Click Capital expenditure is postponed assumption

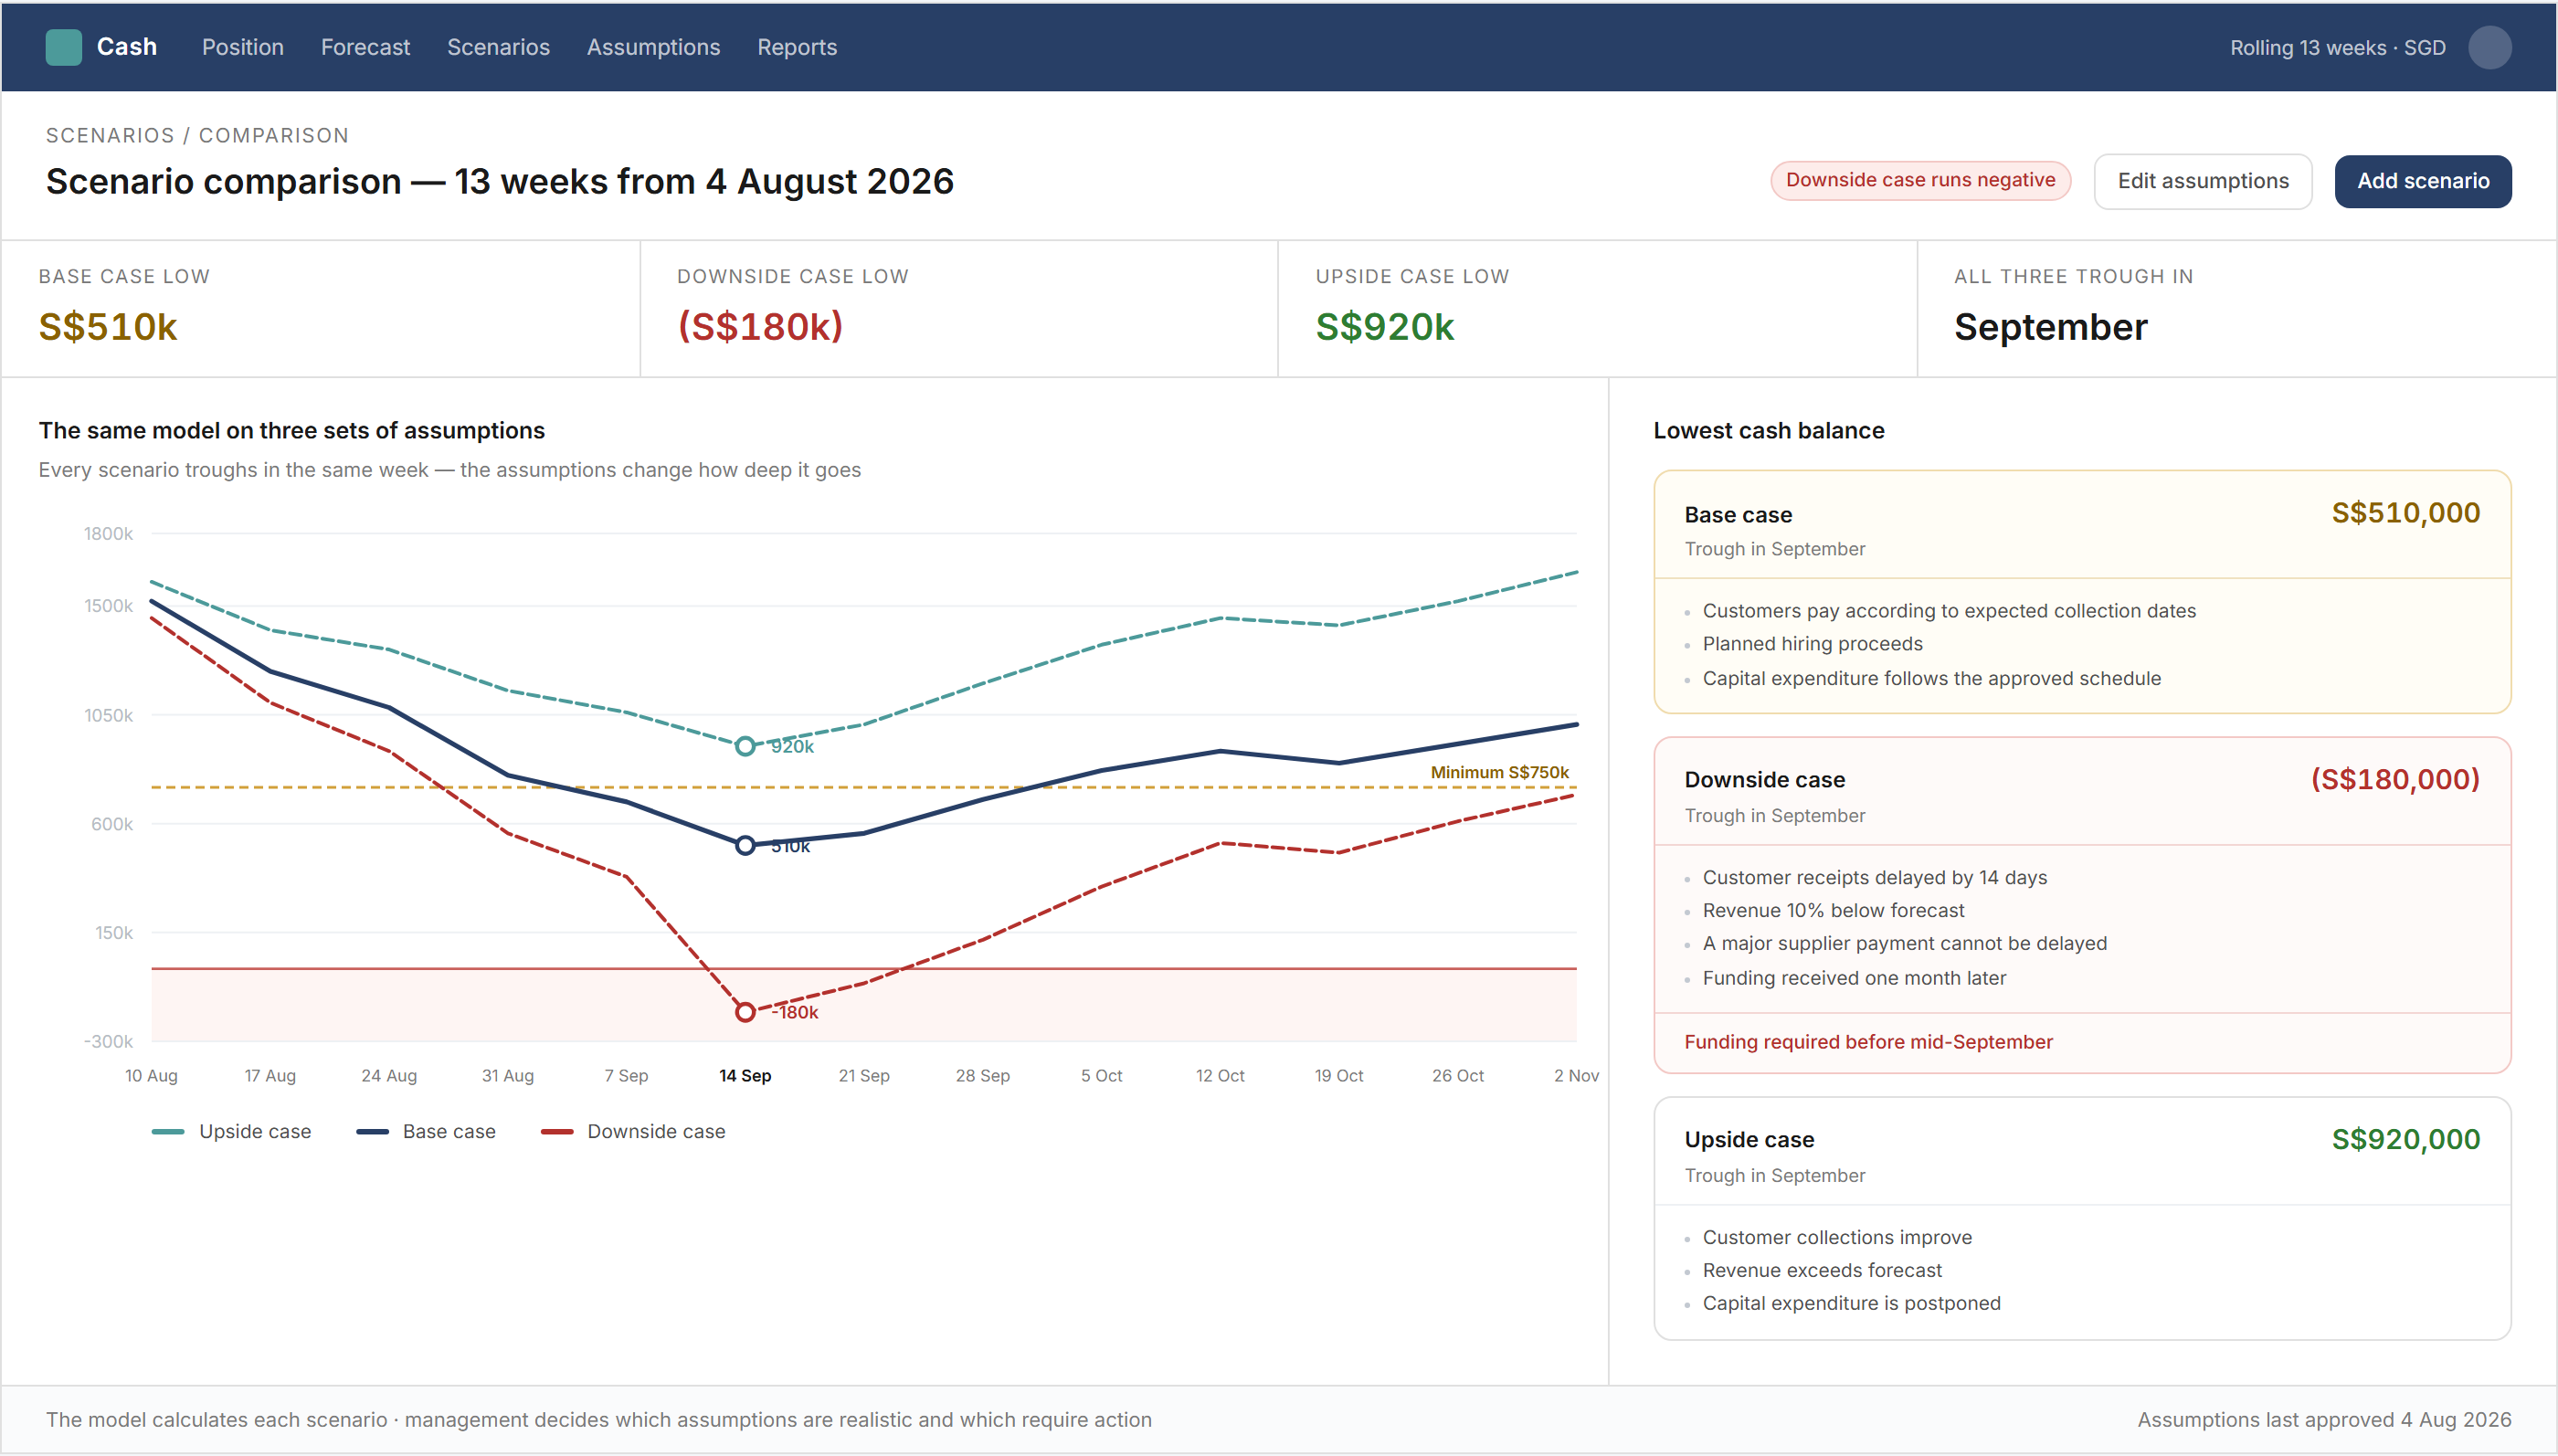1851,1303
